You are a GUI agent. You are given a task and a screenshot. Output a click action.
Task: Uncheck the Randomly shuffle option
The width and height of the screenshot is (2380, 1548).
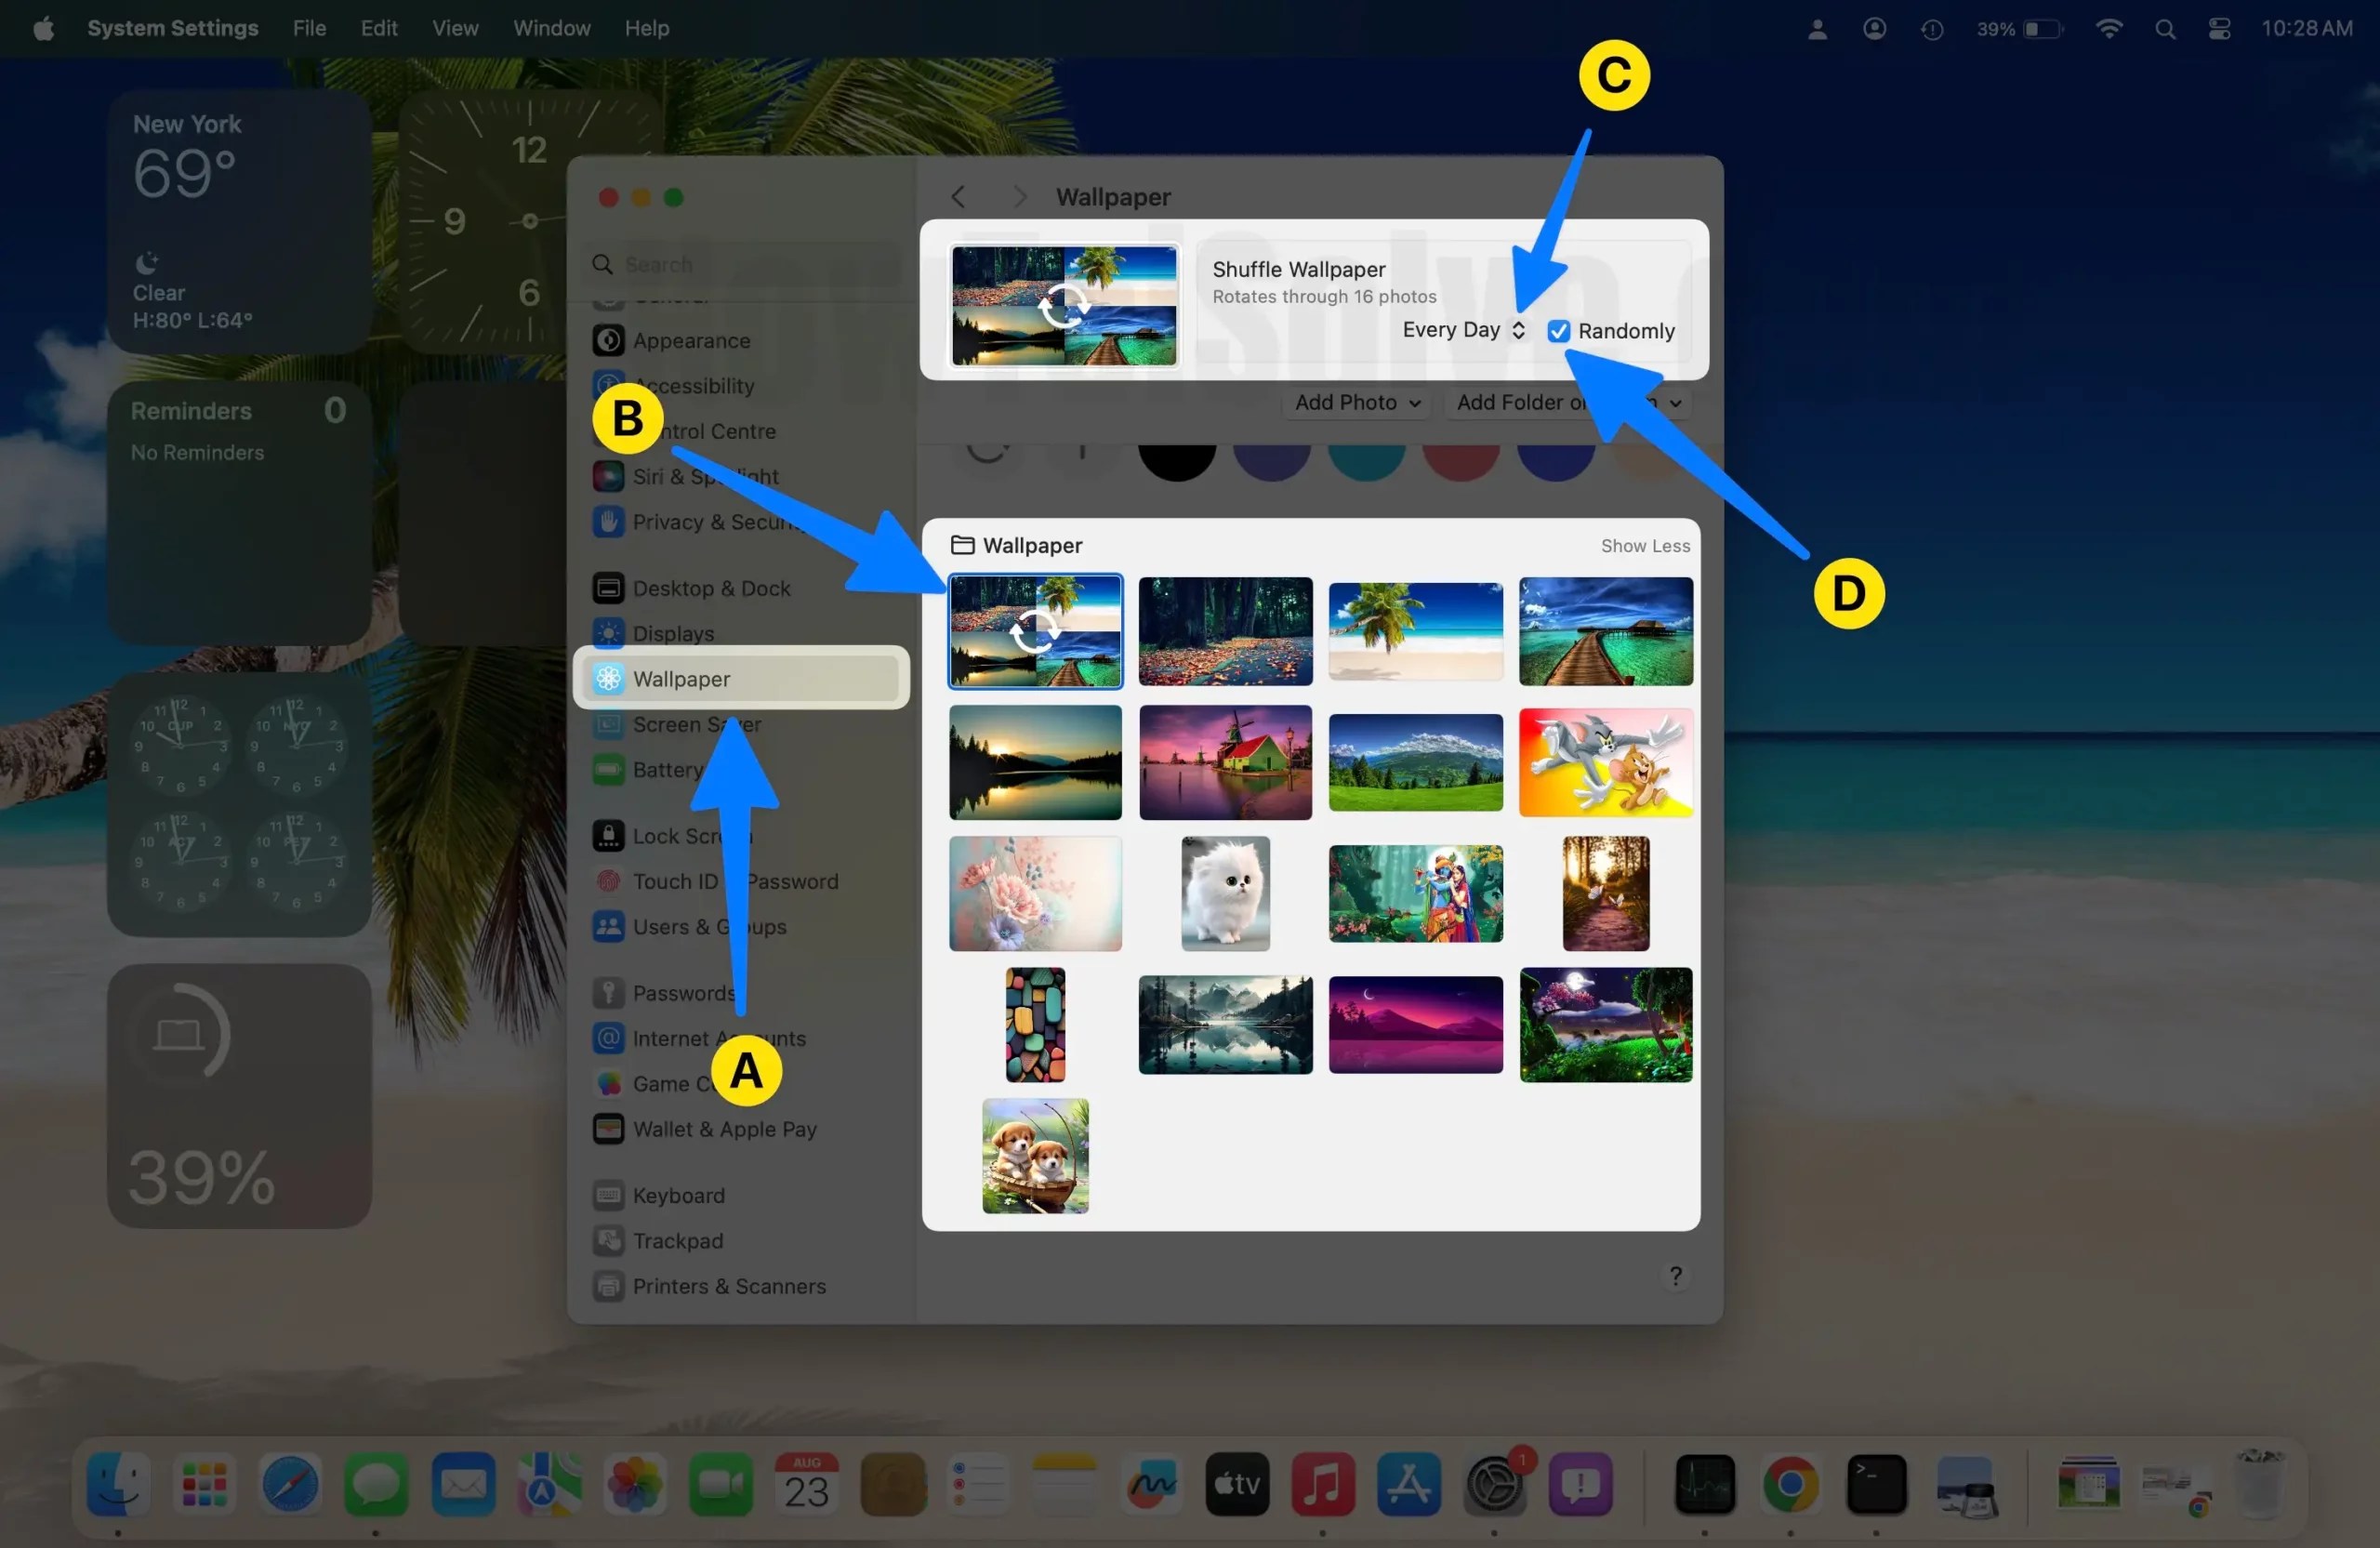tap(1558, 331)
